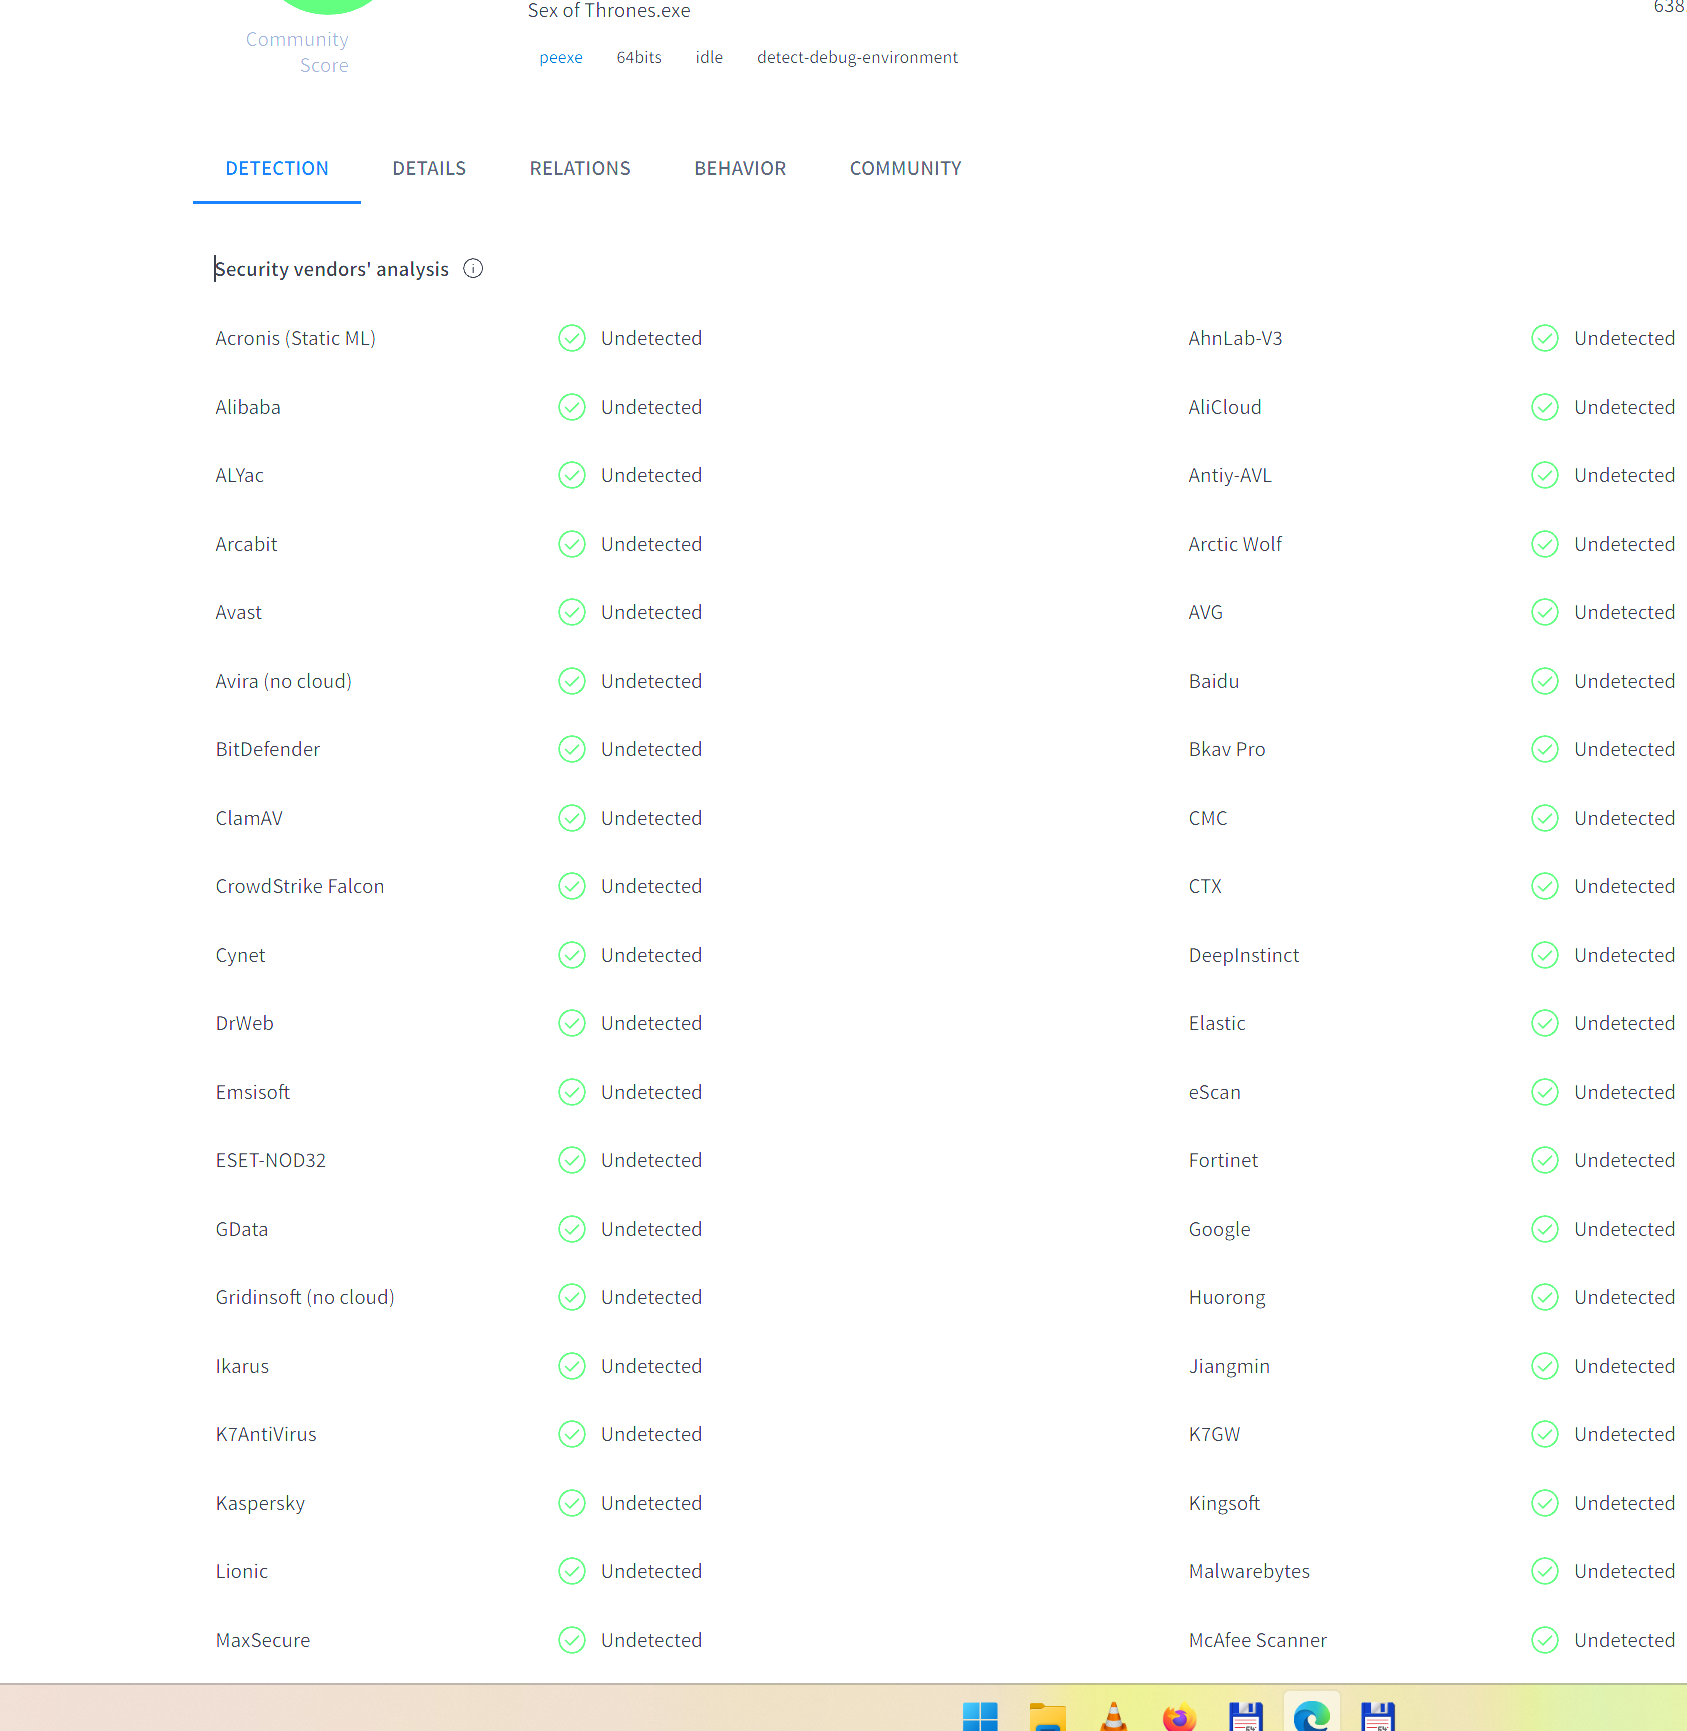The width and height of the screenshot is (1687, 1731).
Task: Click the detect-debug-environment tag
Action: point(857,58)
